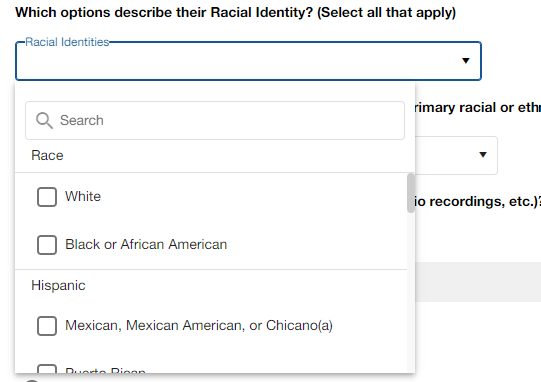This screenshot has width=541, height=382.
Task: Open the primary racial or ethnic dropdown arrow
Action: click(483, 155)
